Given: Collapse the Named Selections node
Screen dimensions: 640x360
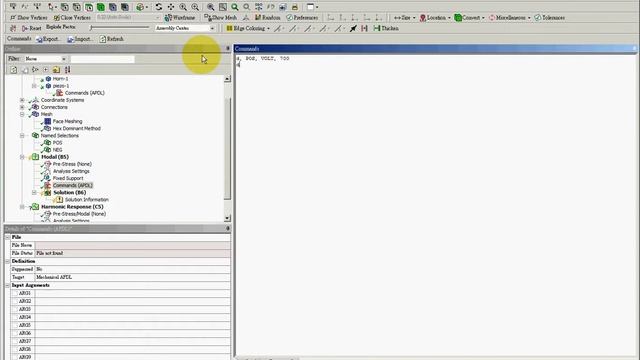Looking at the screenshot, I should click(x=22, y=136).
